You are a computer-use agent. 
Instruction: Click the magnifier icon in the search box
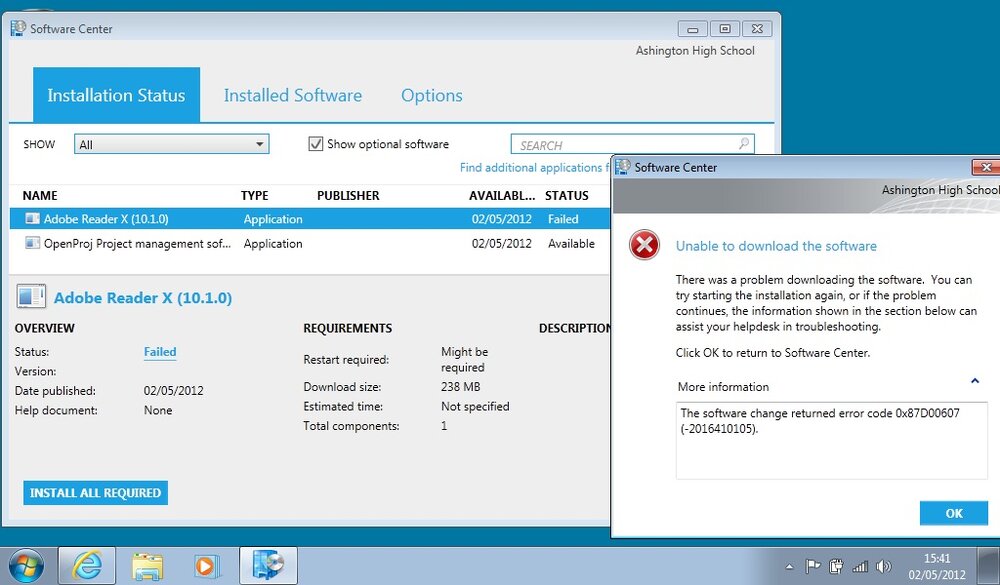click(x=744, y=144)
